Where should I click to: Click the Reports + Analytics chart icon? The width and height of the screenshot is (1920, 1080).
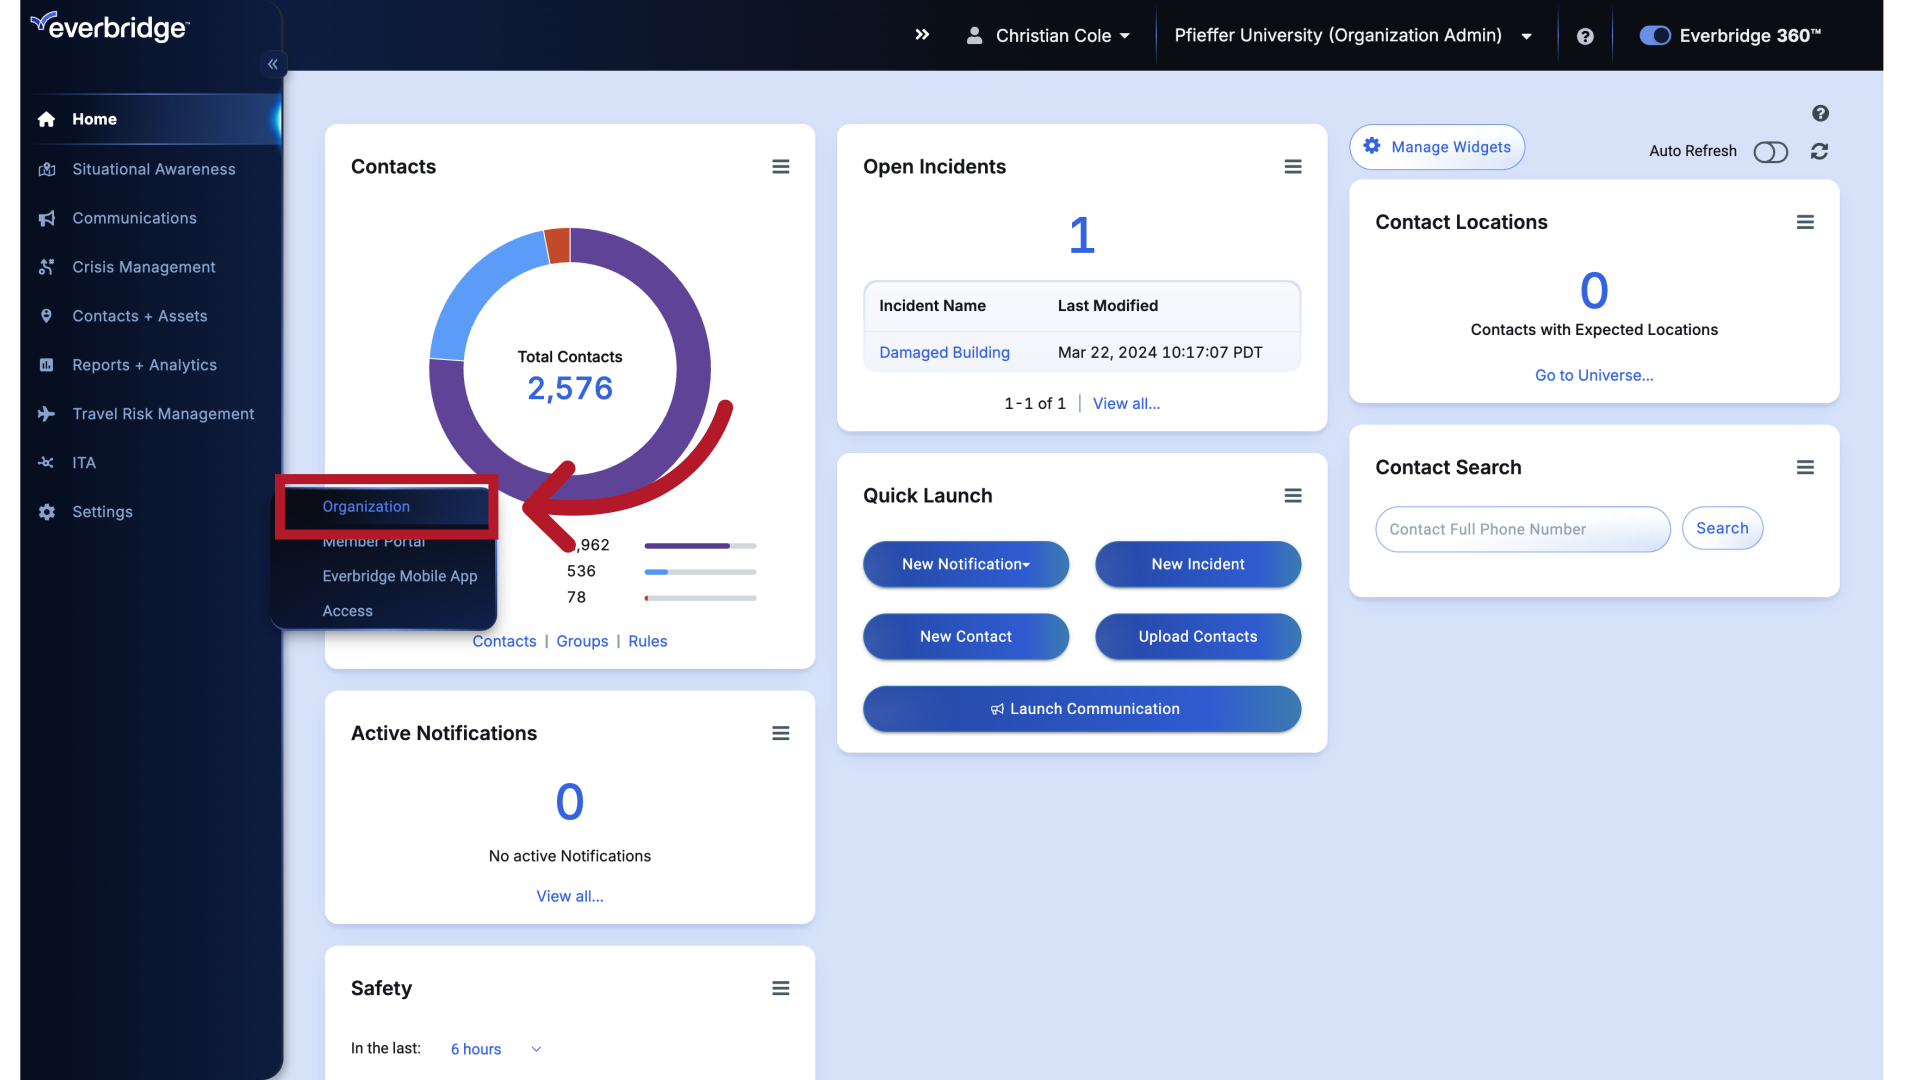tap(46, 365)
